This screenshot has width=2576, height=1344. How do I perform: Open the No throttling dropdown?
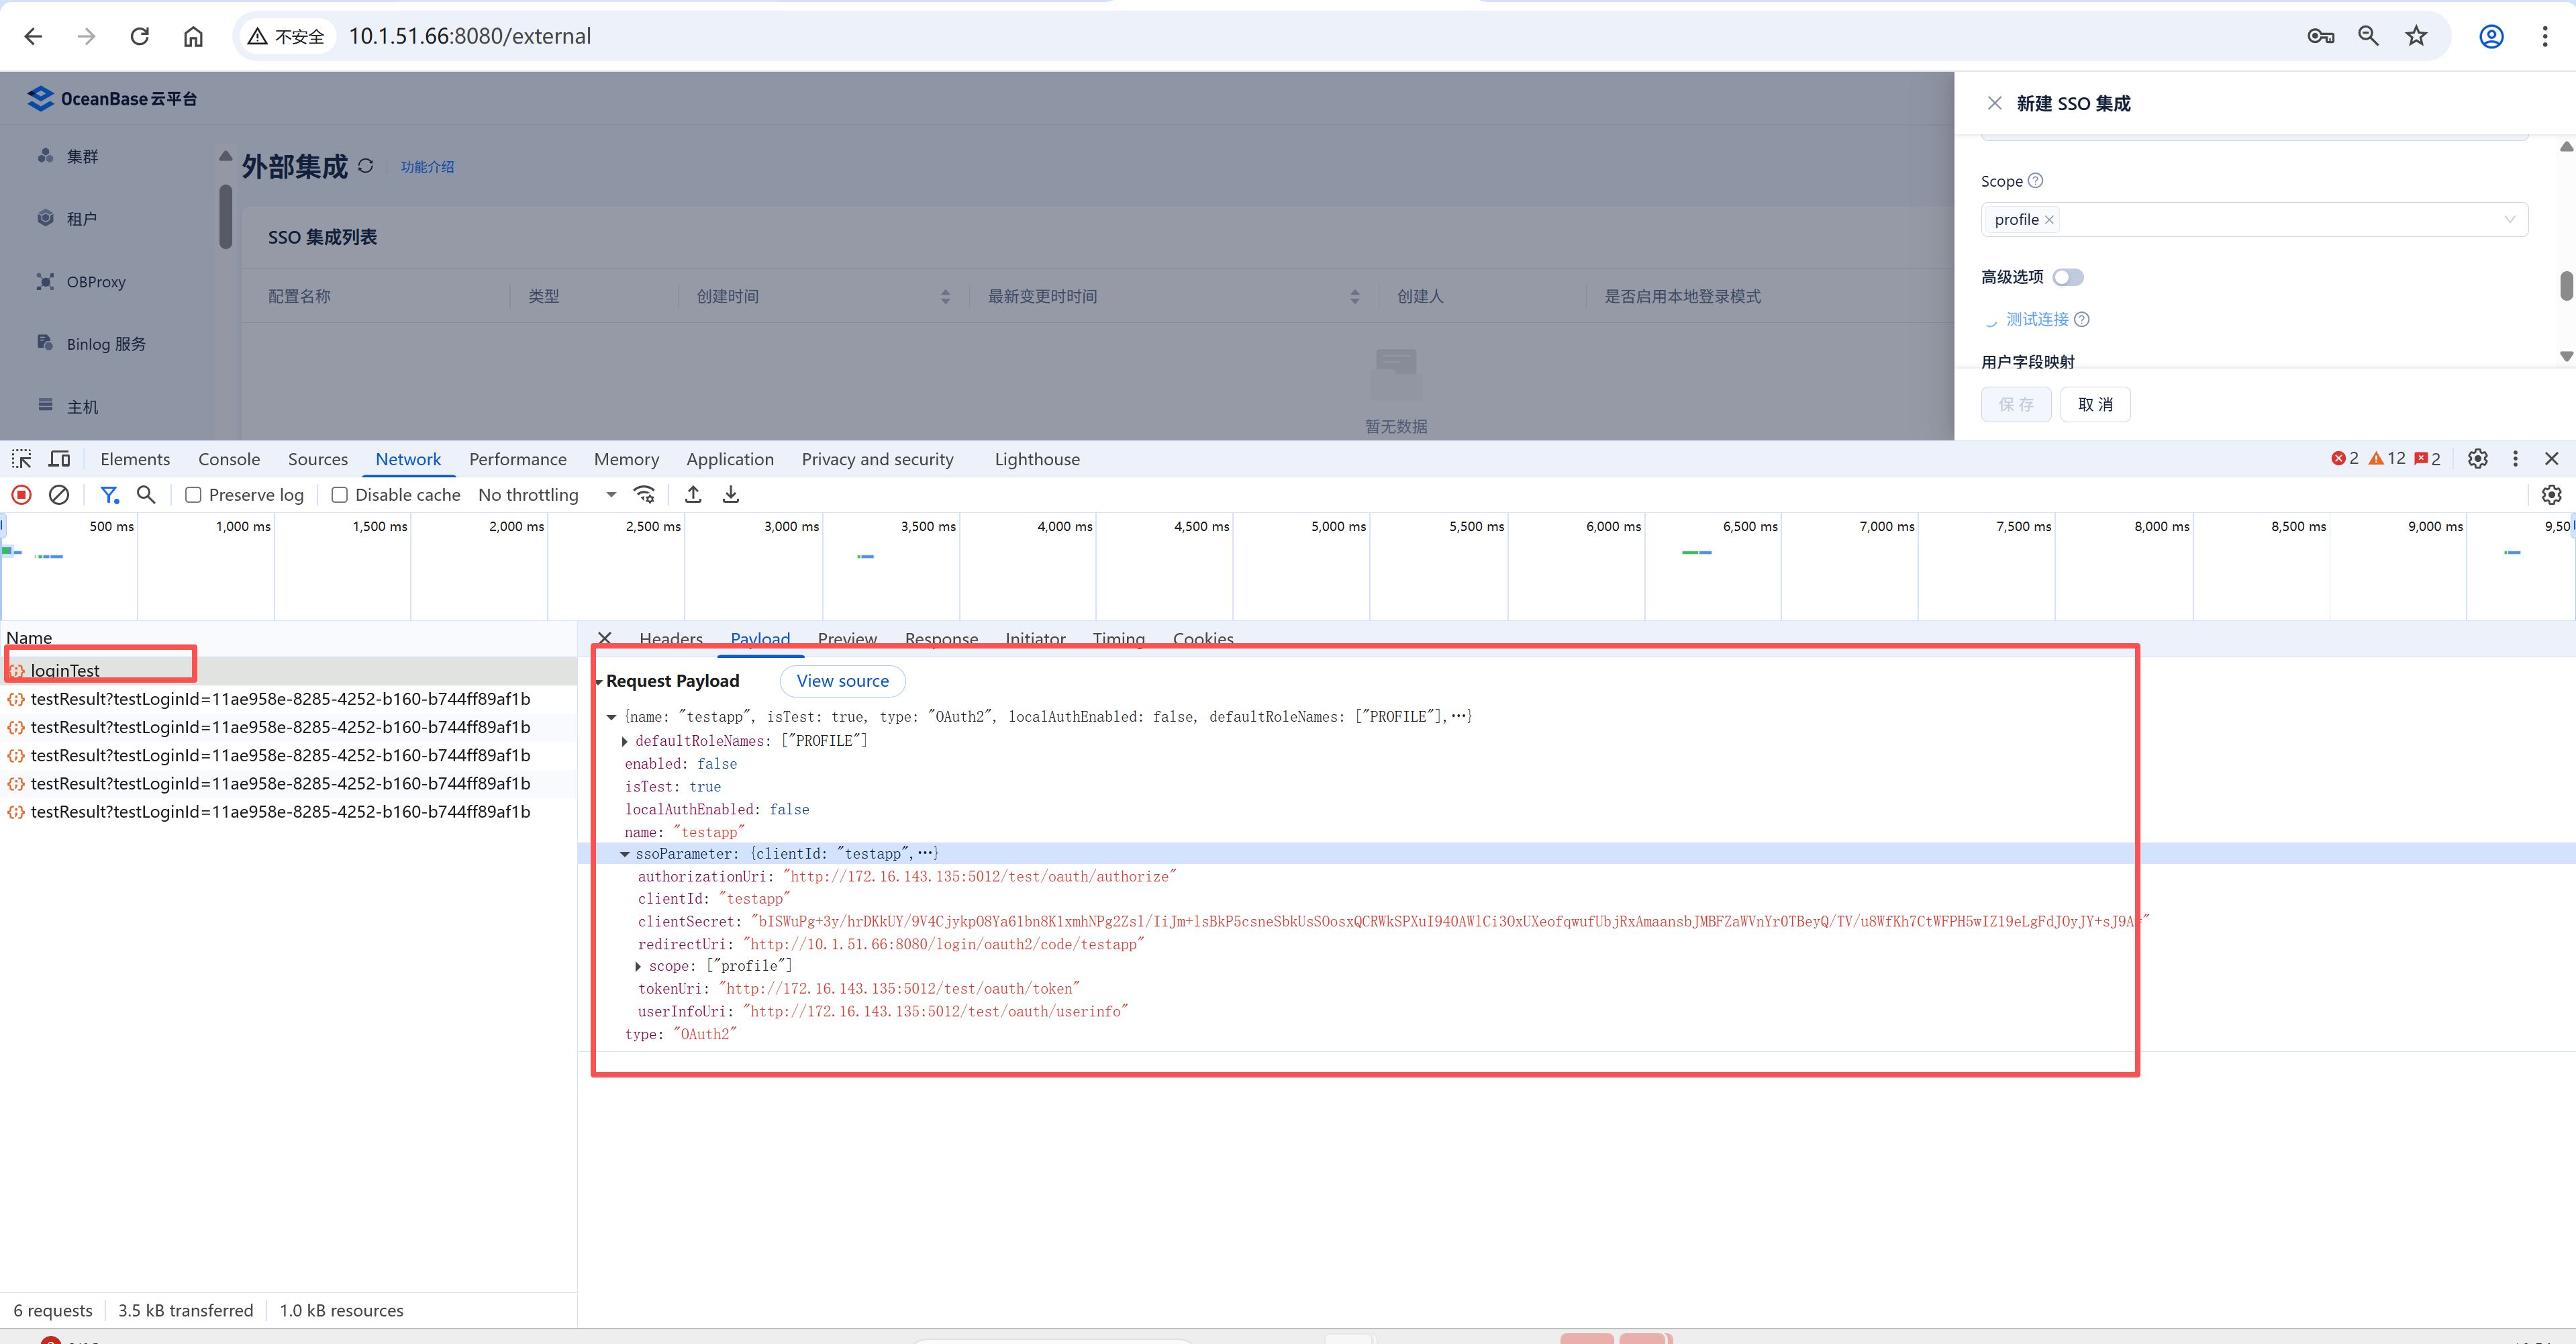pos(547,494)
